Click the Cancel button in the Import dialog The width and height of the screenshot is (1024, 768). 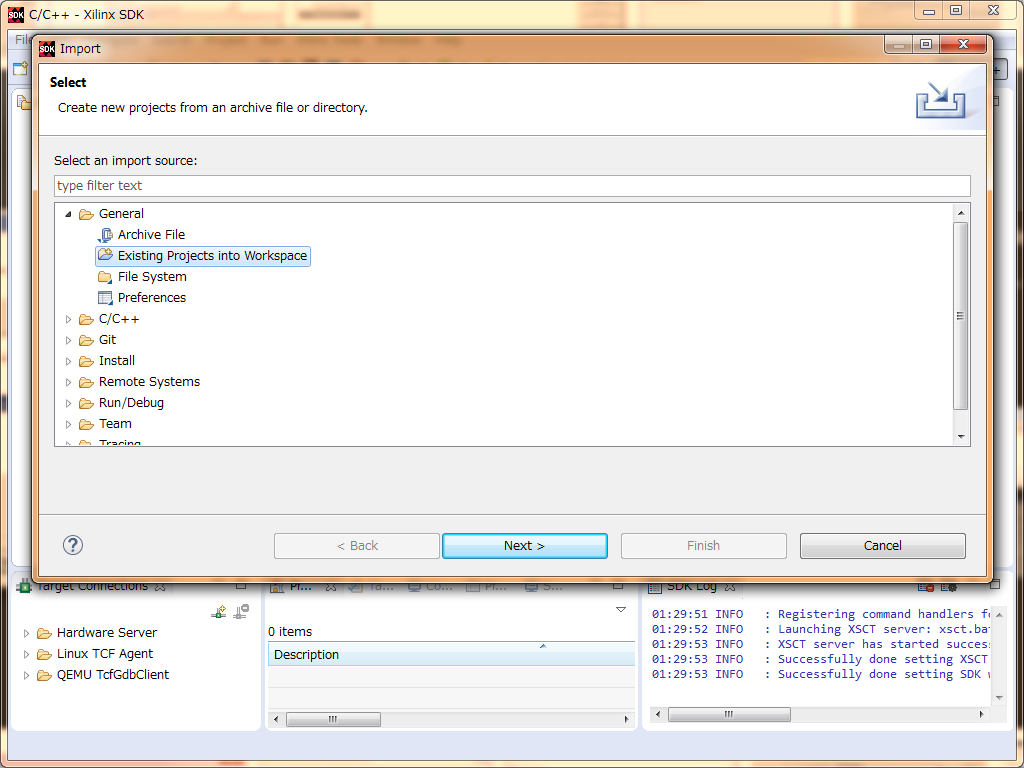(882, 545)
